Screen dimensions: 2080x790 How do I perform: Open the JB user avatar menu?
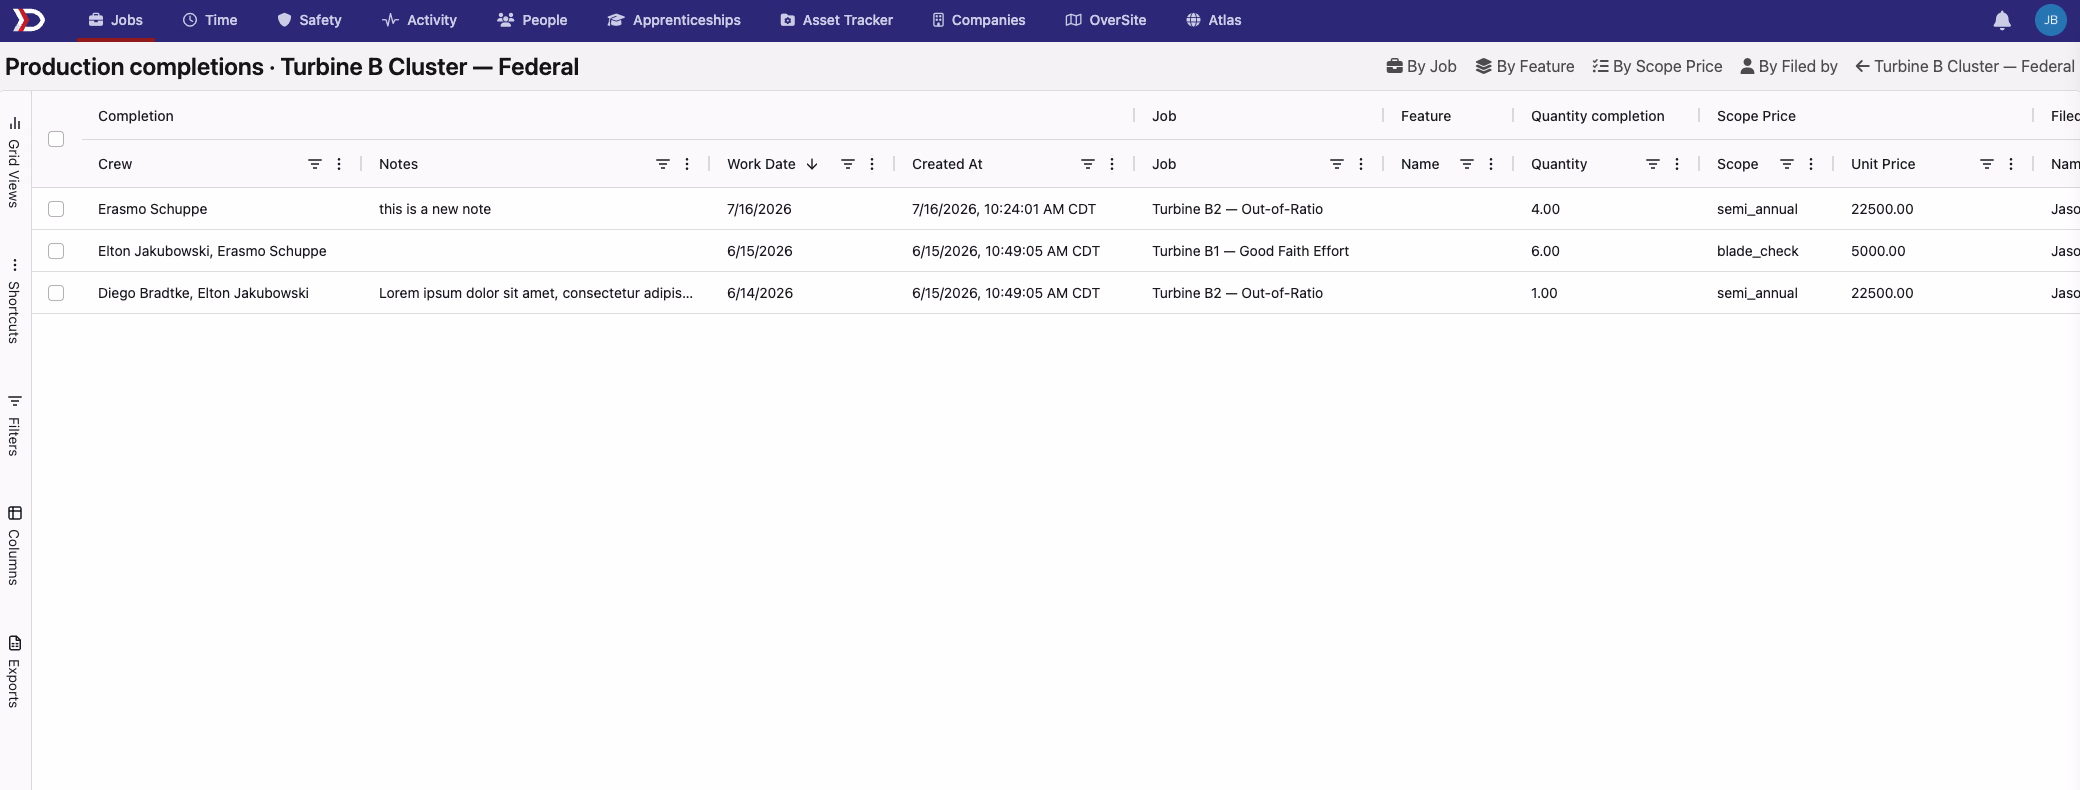(x=2051, y=20)
